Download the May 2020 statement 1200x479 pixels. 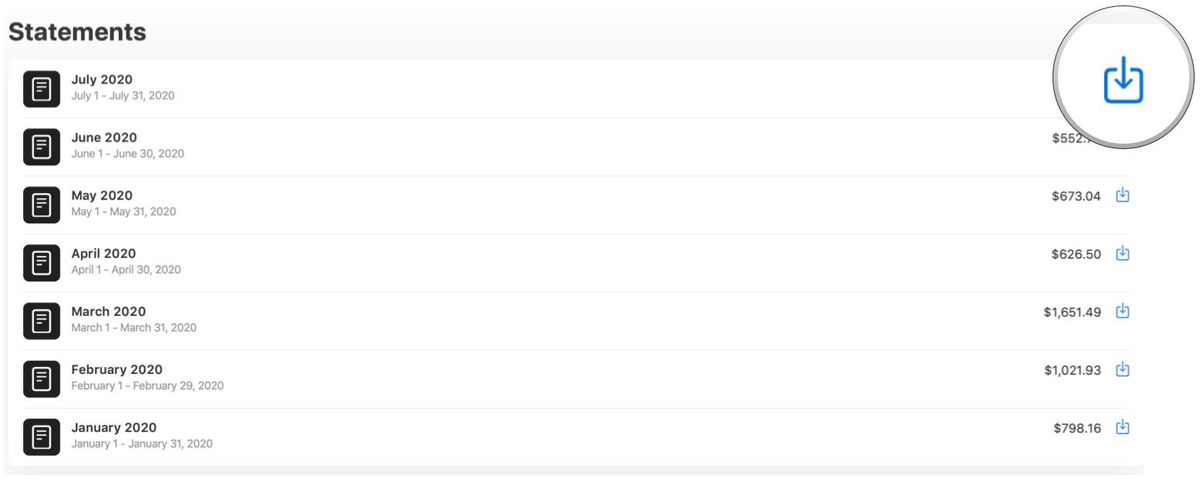(x=1122, y=196)
